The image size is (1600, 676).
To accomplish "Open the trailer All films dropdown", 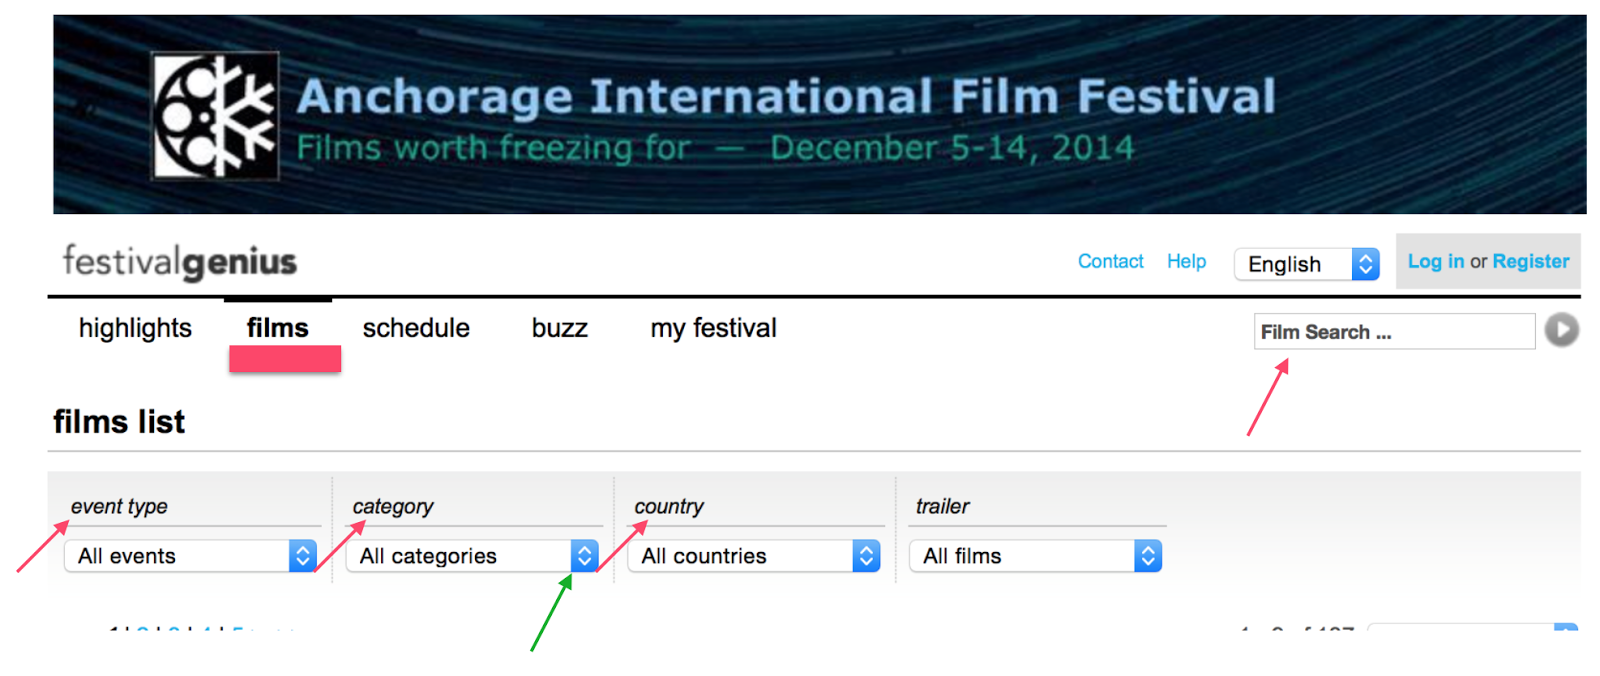I will (x=1035, y=556).
